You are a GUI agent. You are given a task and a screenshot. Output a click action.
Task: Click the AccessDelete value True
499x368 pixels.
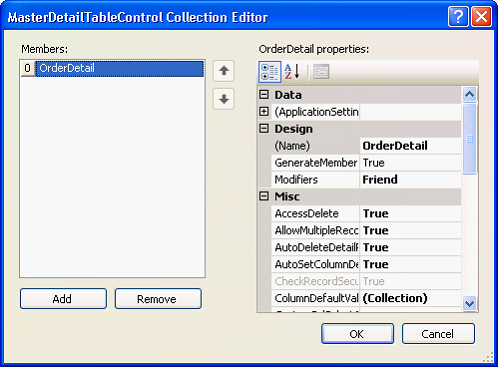[410, 213]
